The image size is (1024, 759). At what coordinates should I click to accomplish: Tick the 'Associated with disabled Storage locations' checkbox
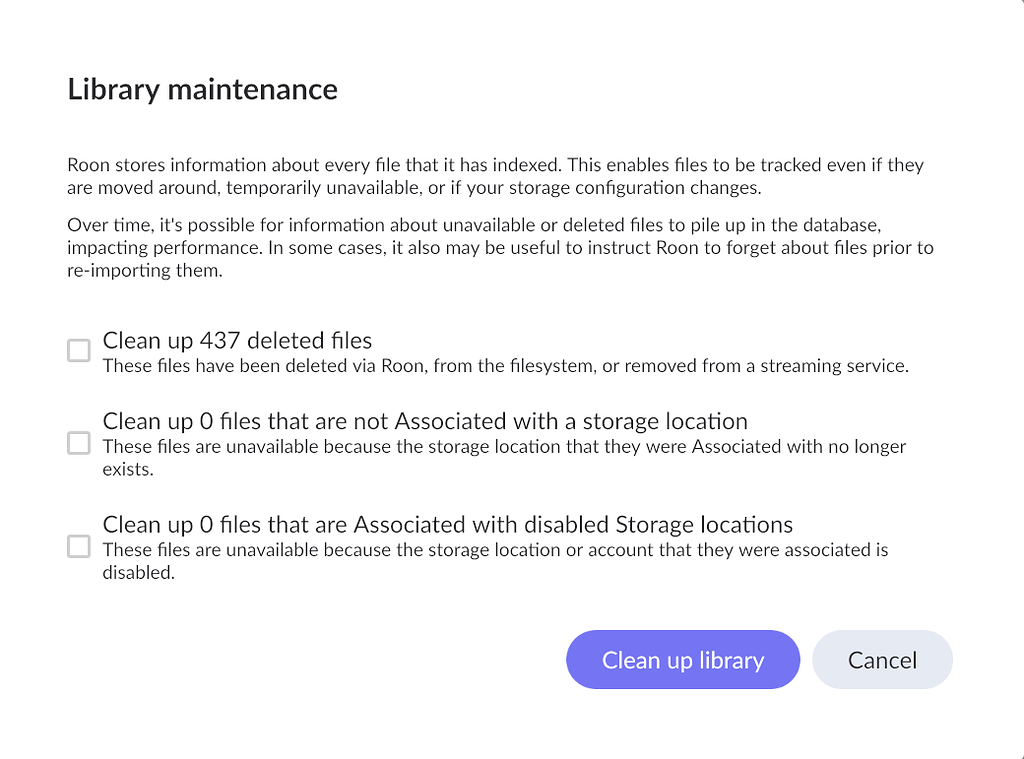pyautogui.click(x=78, y=546)
